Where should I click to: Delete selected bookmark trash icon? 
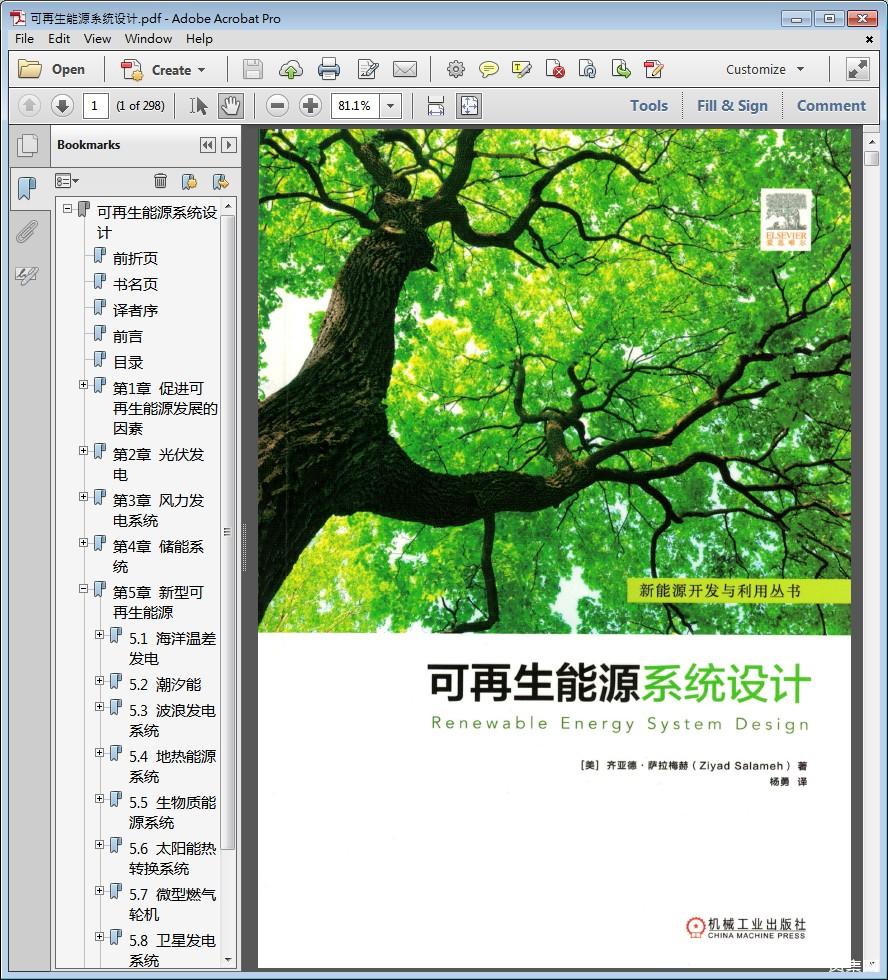(161, 181)
